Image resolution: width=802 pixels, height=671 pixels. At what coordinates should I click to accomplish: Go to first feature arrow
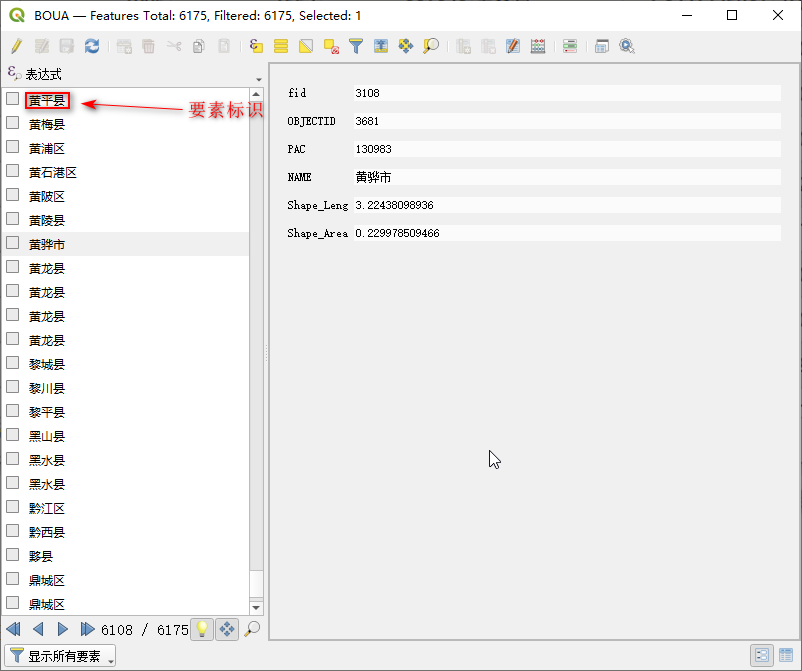click(14, 629)
